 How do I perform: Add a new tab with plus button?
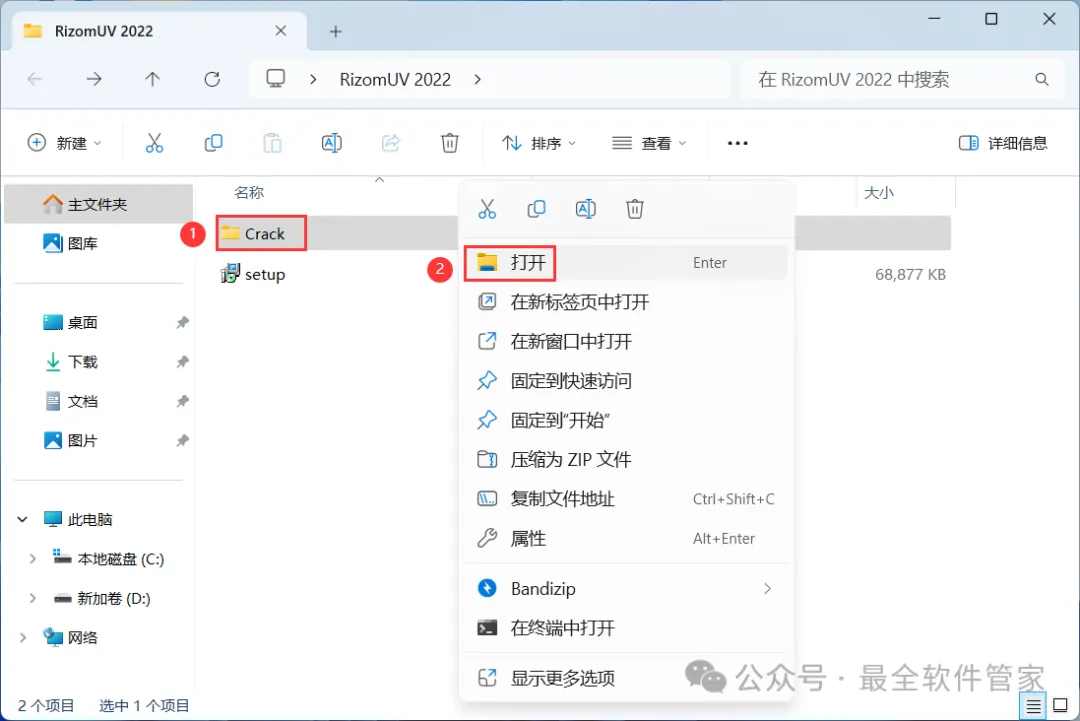pos(335,32)
